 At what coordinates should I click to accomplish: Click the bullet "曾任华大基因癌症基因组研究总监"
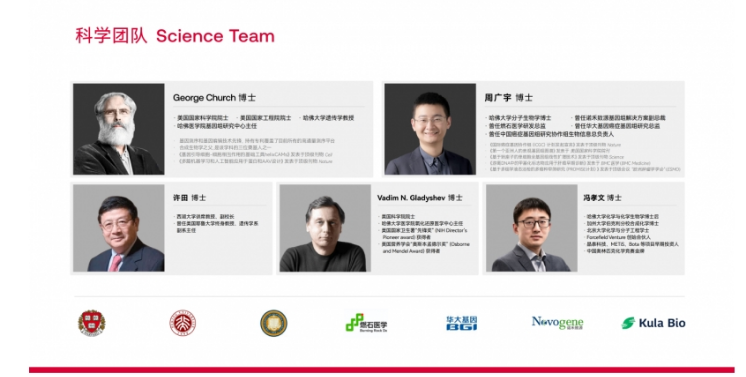click(616, 126)
